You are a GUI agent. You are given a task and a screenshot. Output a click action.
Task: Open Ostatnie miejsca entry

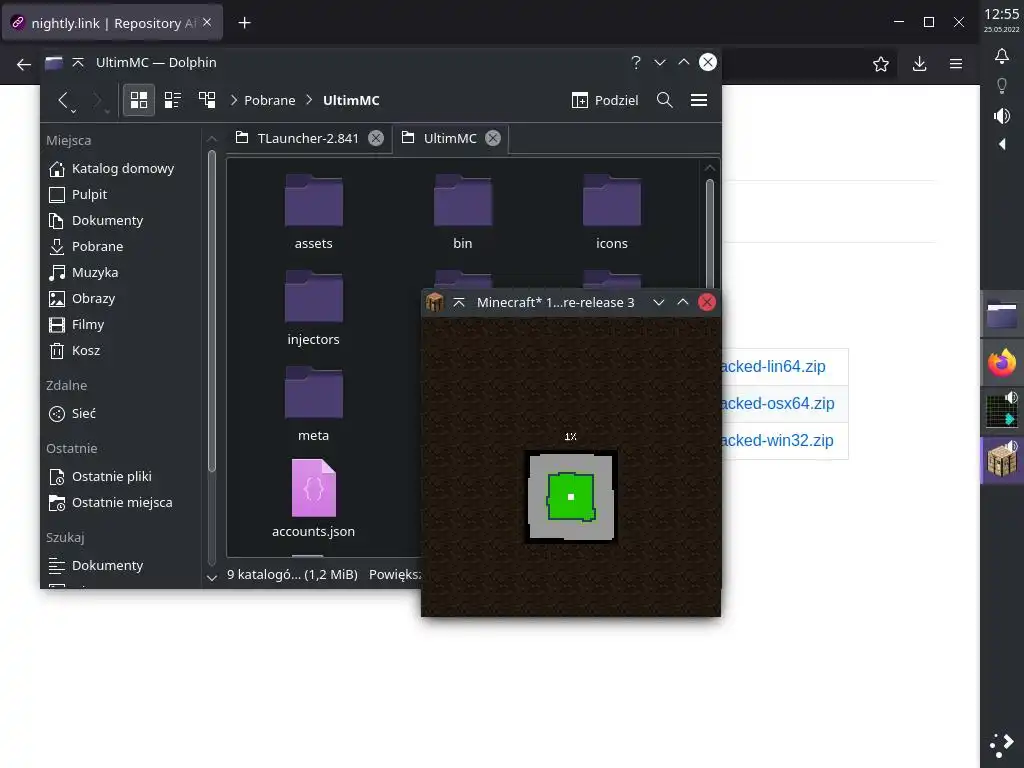121,503
